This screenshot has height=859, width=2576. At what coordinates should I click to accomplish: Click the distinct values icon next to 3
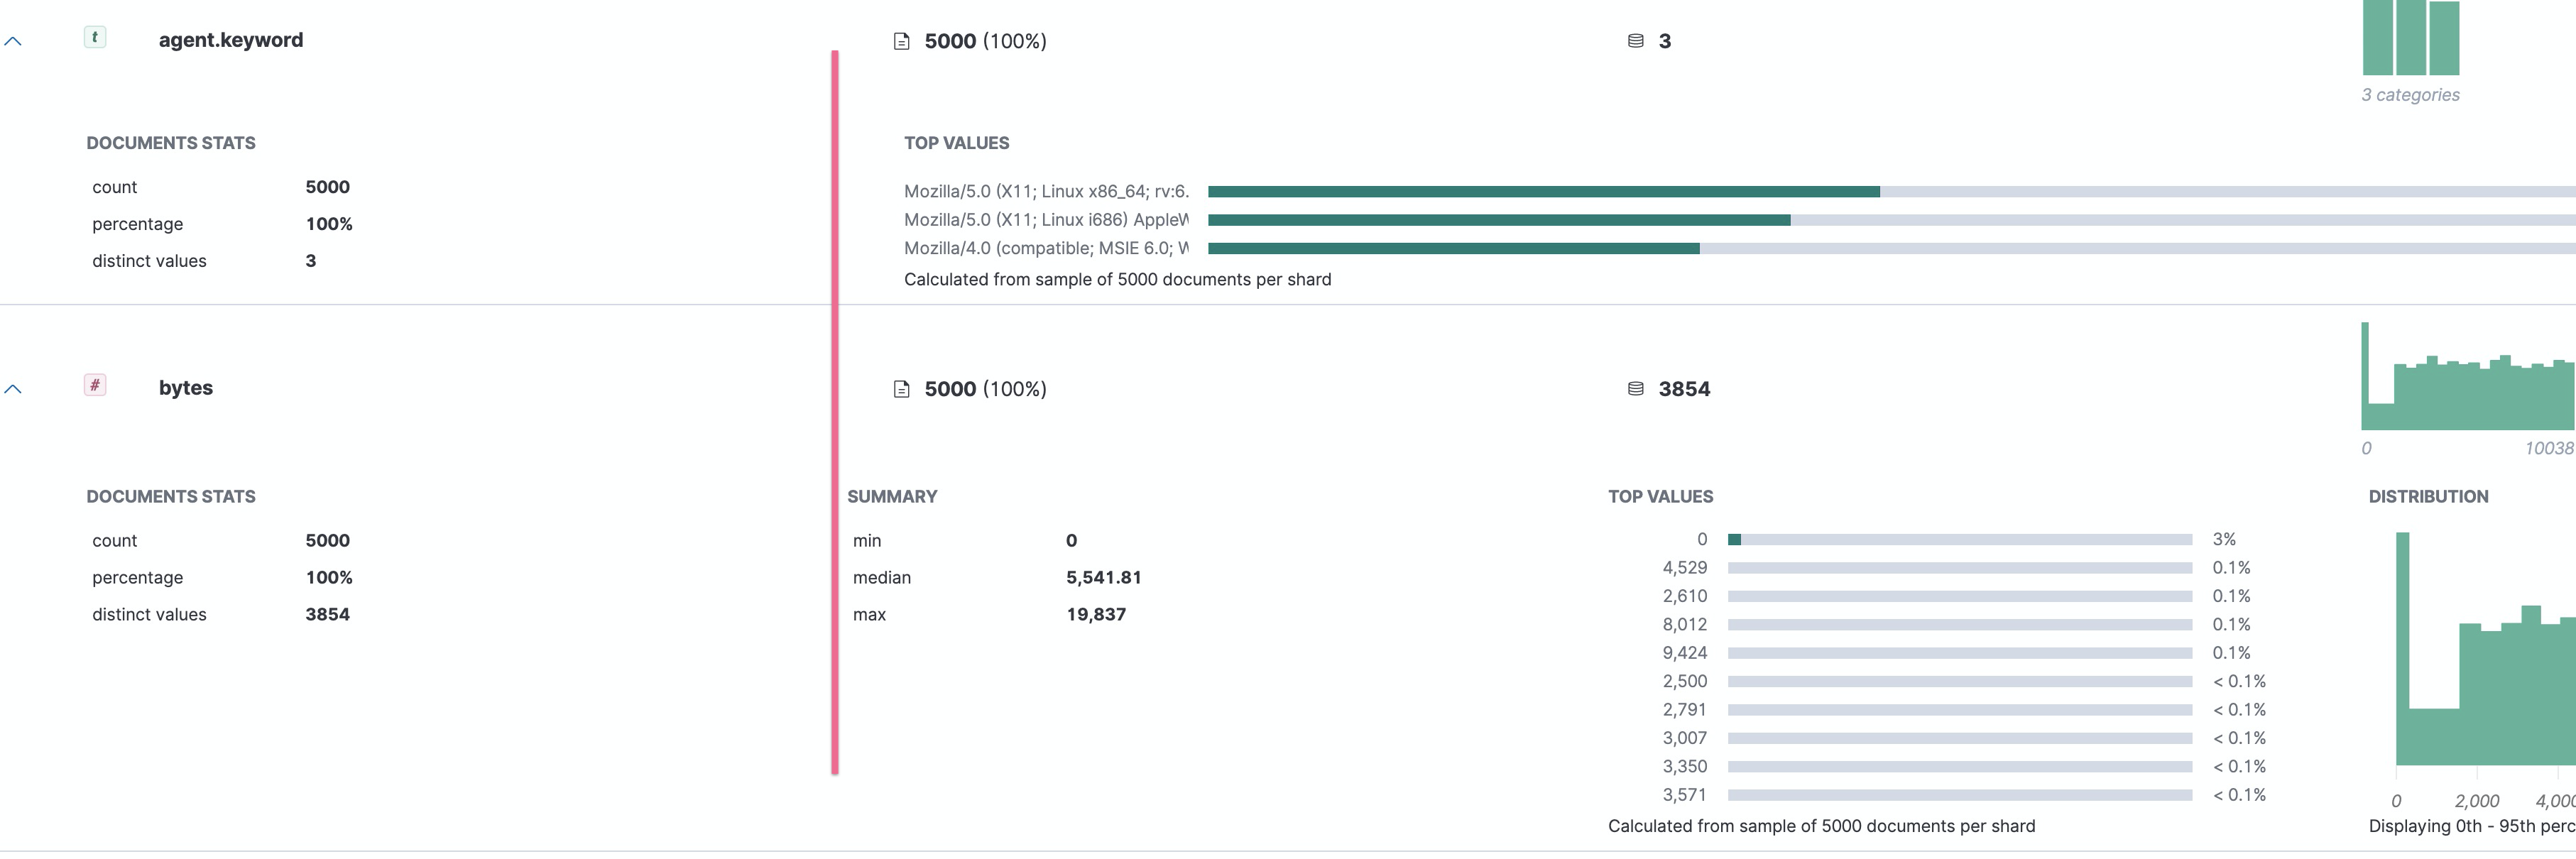tap(1635, 41)
